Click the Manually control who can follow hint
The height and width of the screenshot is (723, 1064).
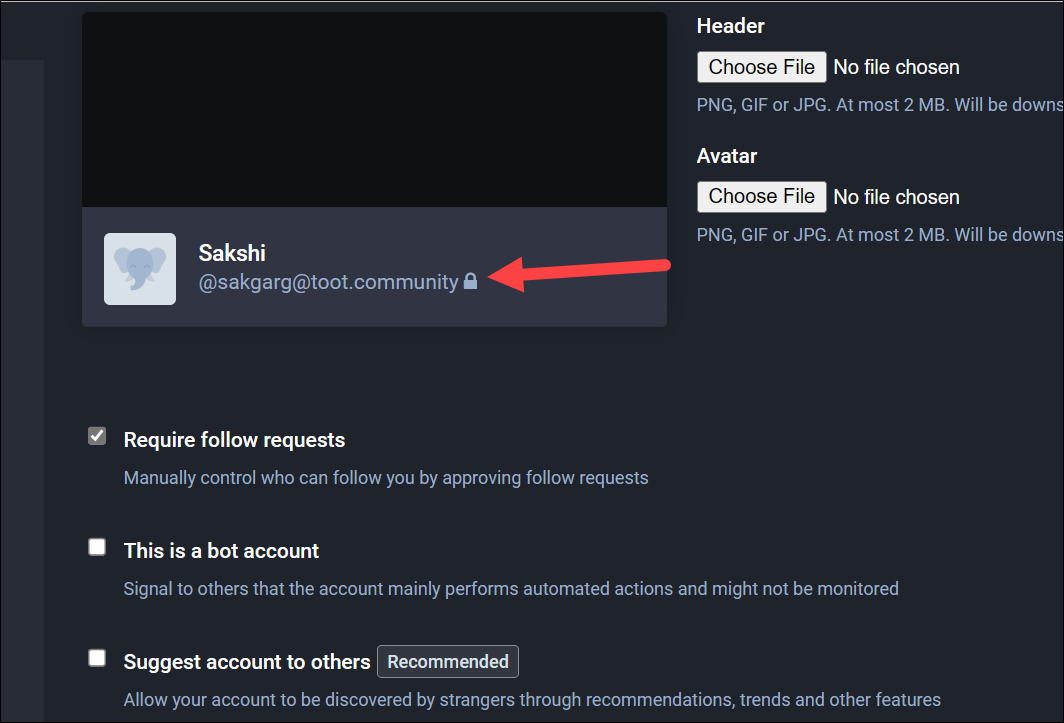pos(386,478)
